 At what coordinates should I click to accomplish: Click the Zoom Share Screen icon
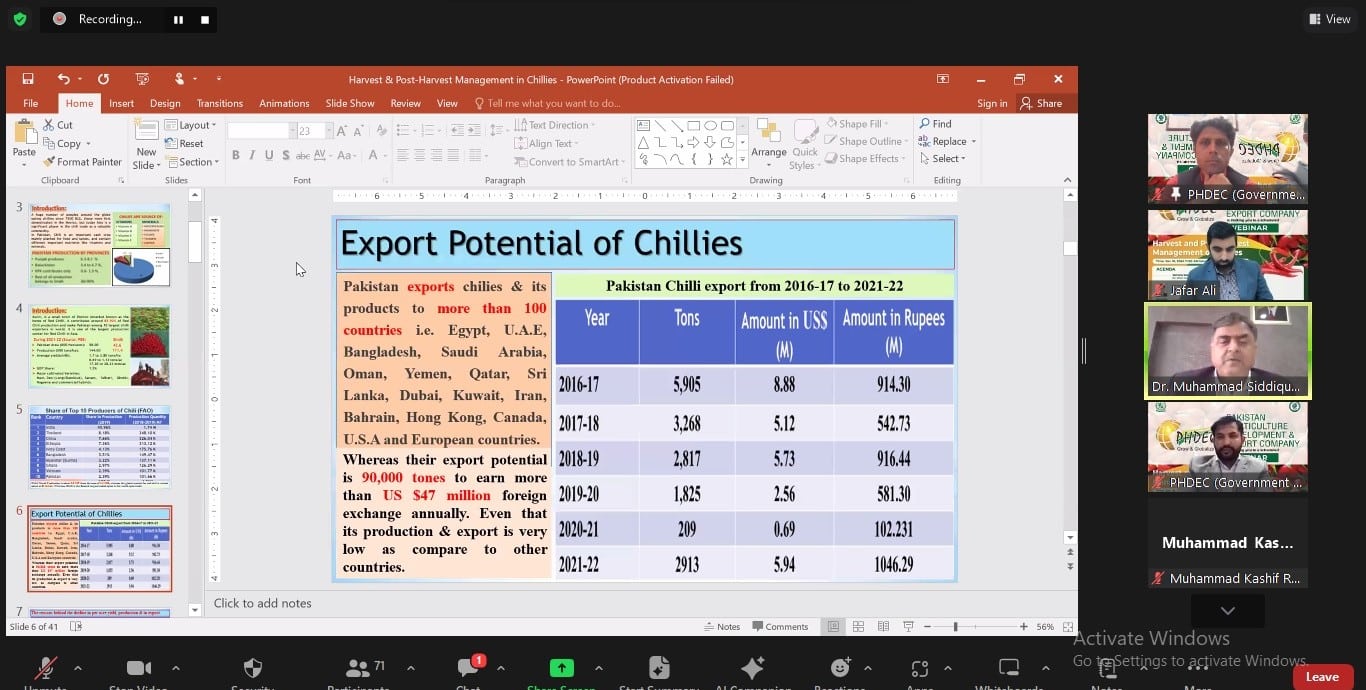point(562,669)
